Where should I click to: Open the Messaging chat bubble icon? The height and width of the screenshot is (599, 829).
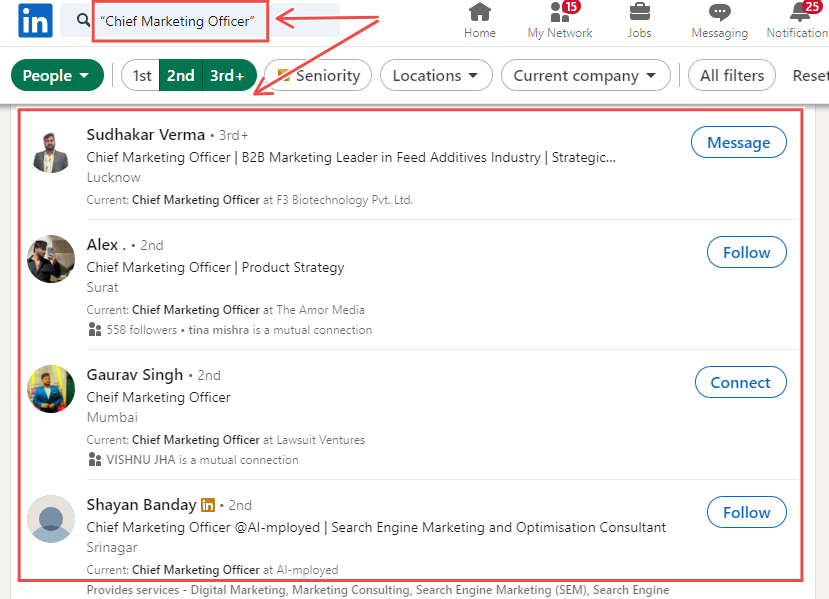(x=720, y=12)
